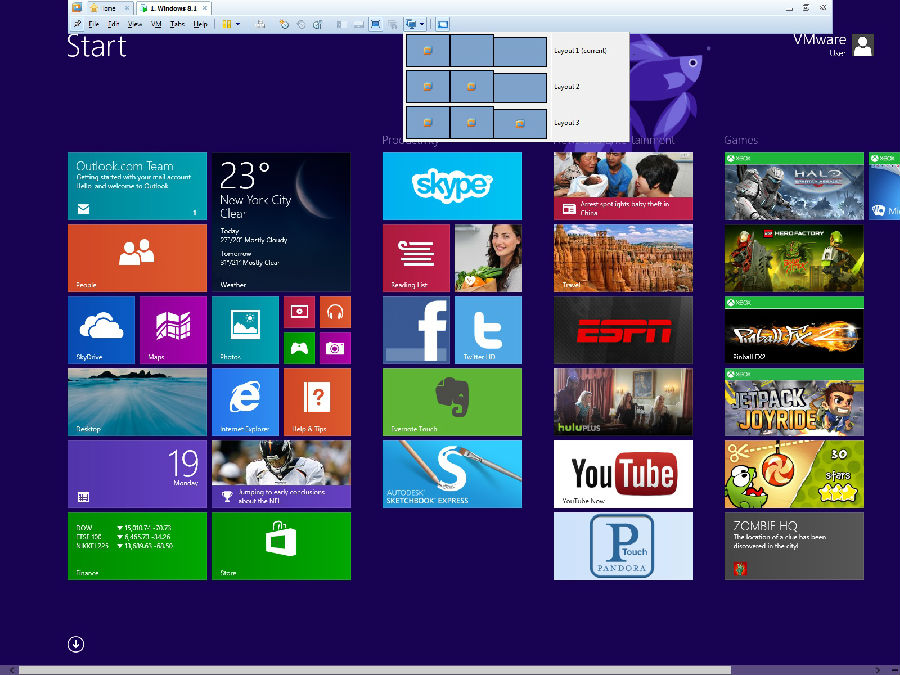900x675 pixels.
Task: Open the VM menu
Action: point(156,24)
